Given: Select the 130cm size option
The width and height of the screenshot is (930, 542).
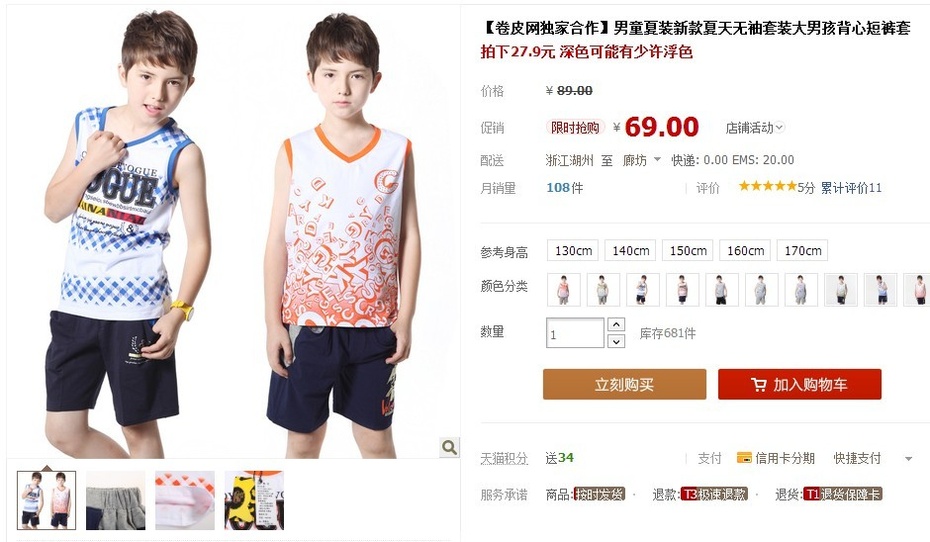Looking at the screenshot, I should pos(573,251).
